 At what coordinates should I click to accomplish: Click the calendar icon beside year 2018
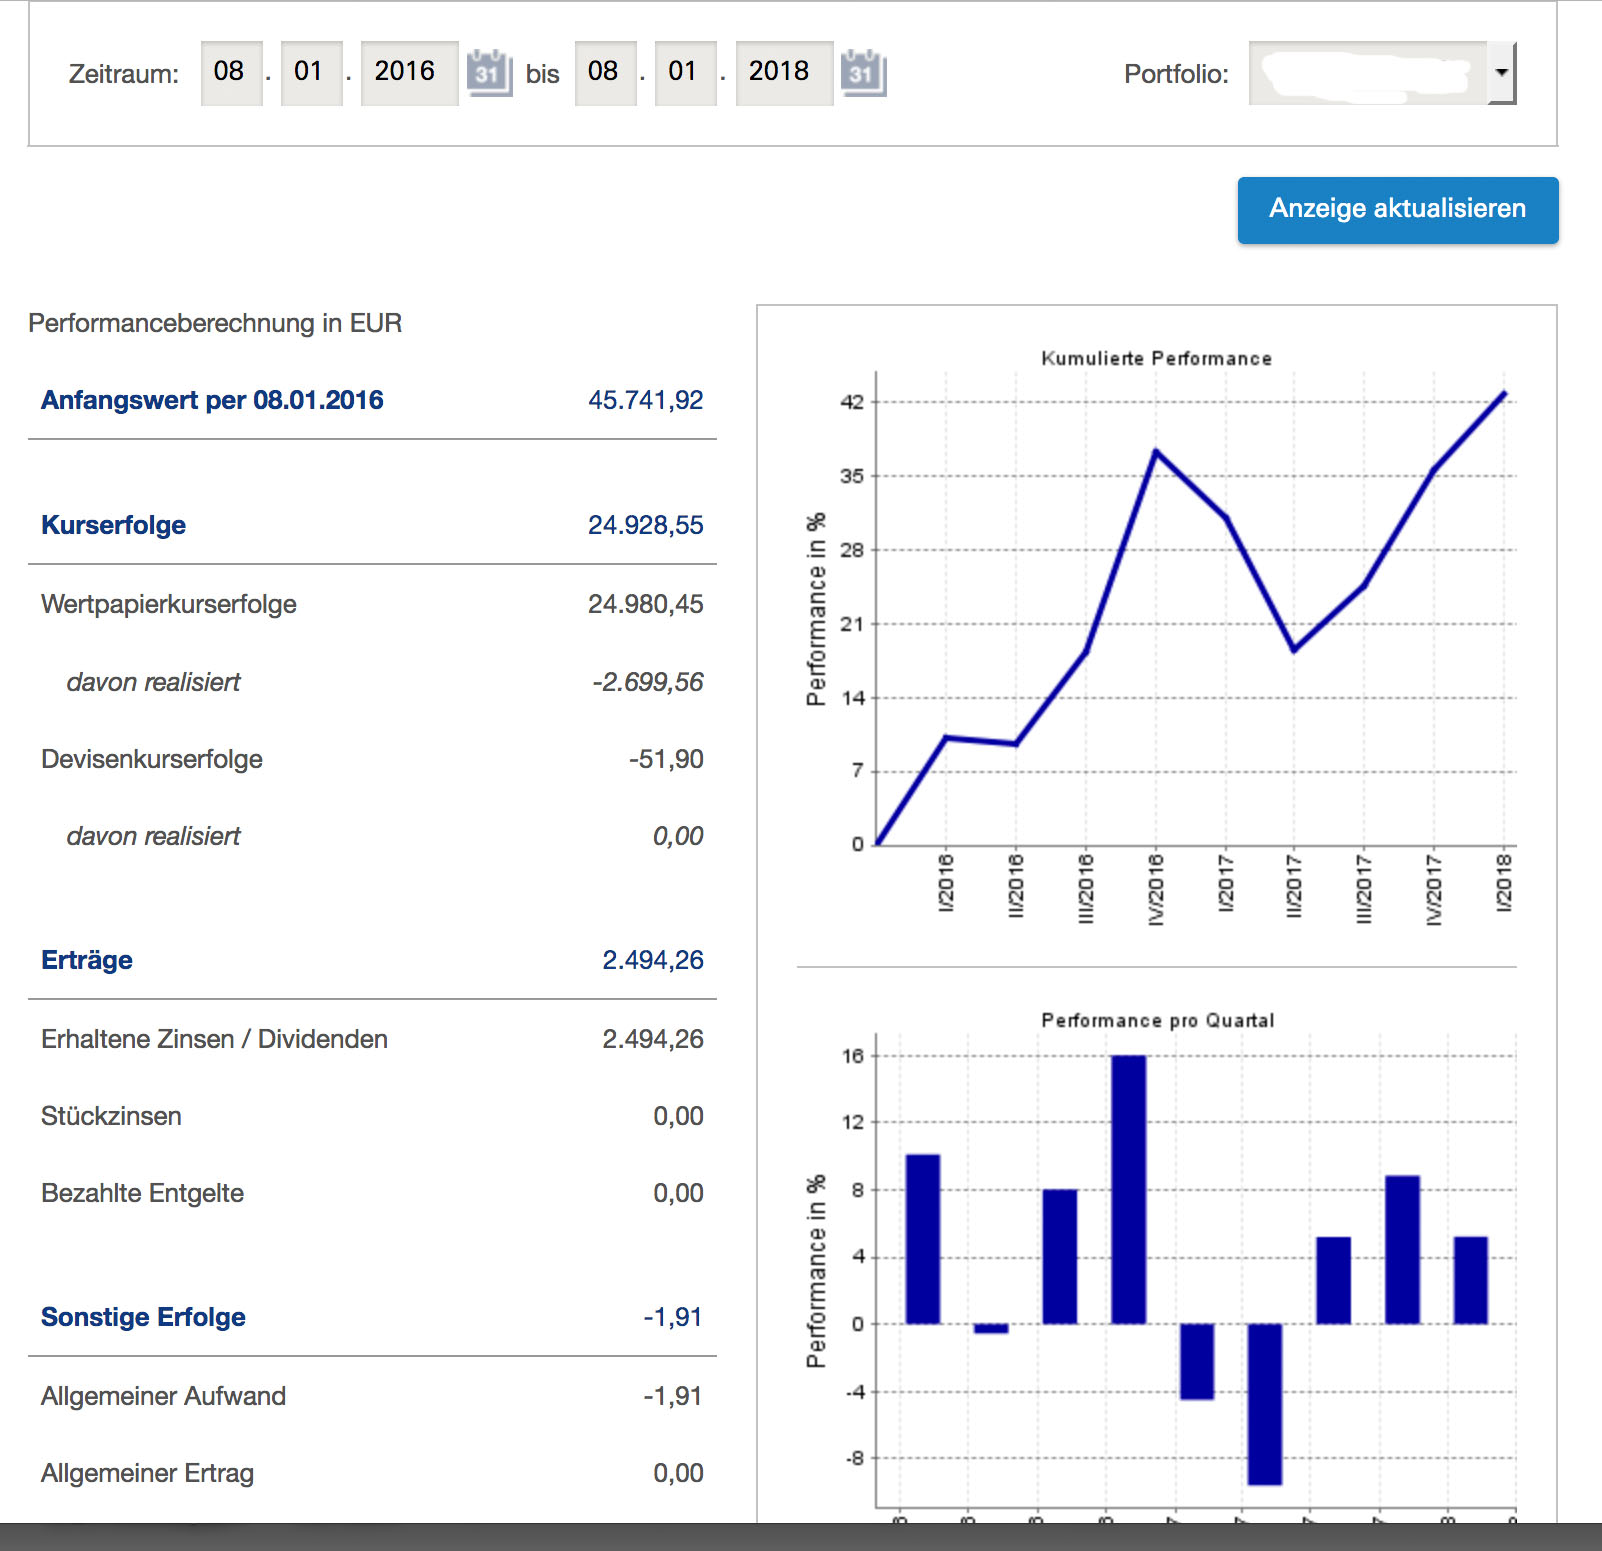862,71
